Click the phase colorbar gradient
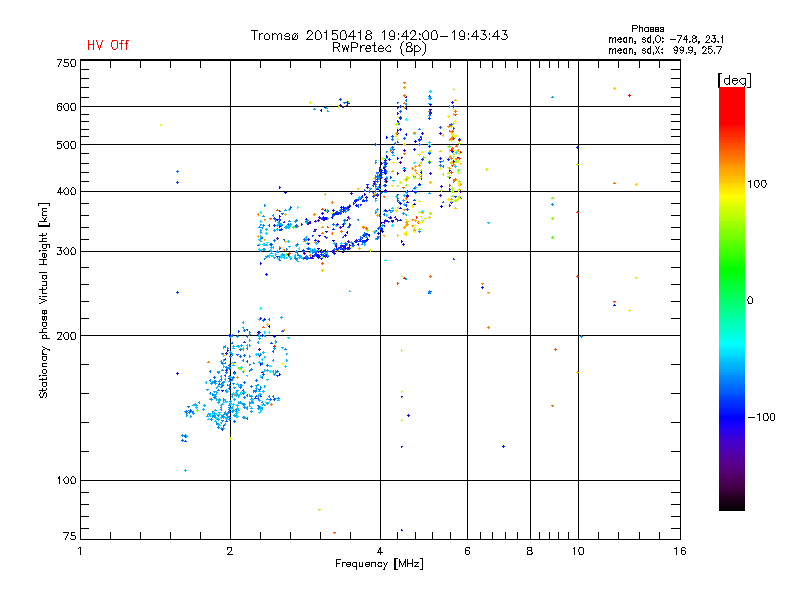Viewport: 800px width, 600px height. (x=732, y=298)
